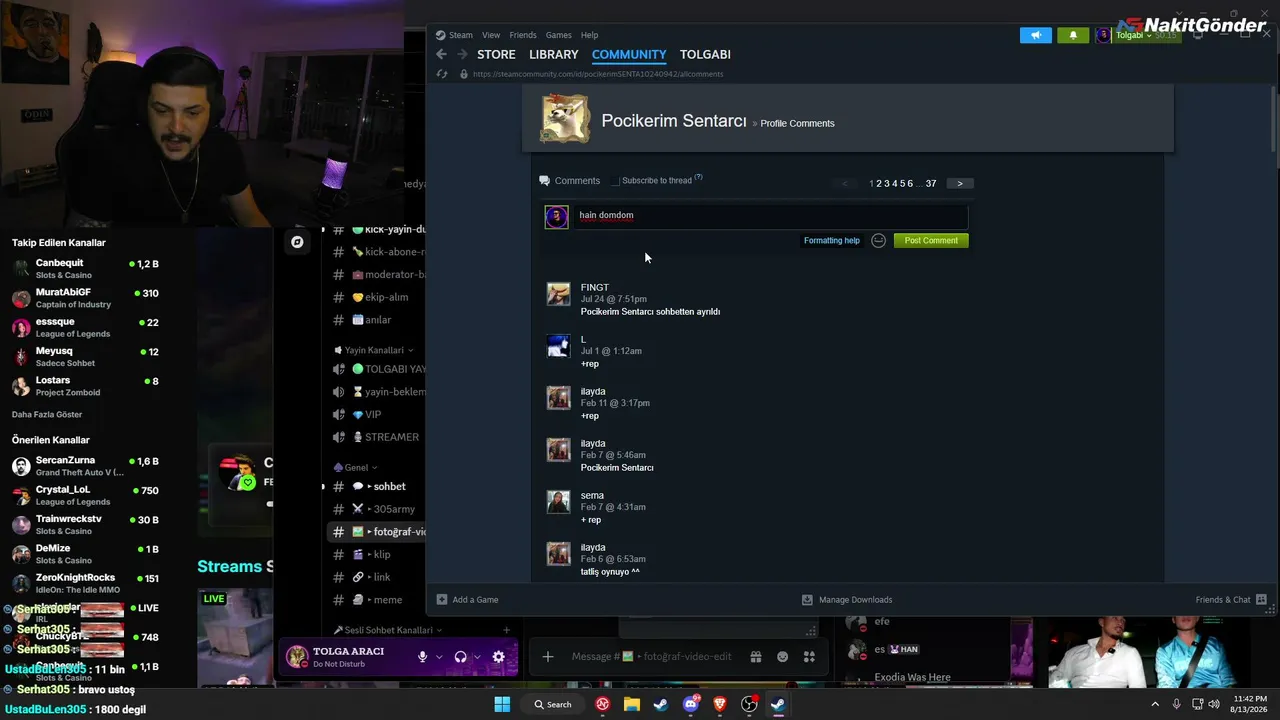Viewport: 1280px width, 720px height.
Task: Open Discord emoji picker in message bar
Action: [x=783, y=657]
